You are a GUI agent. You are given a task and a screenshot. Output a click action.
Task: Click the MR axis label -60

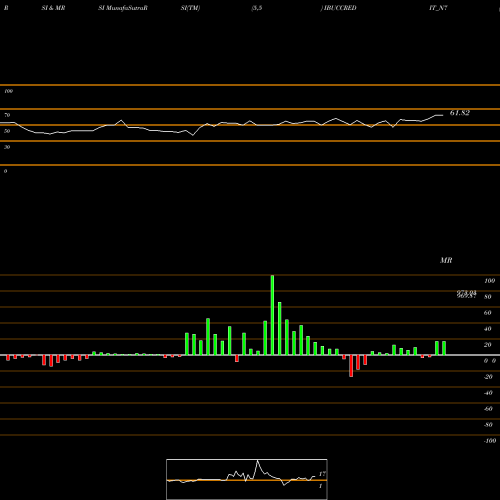coord(488,409)
